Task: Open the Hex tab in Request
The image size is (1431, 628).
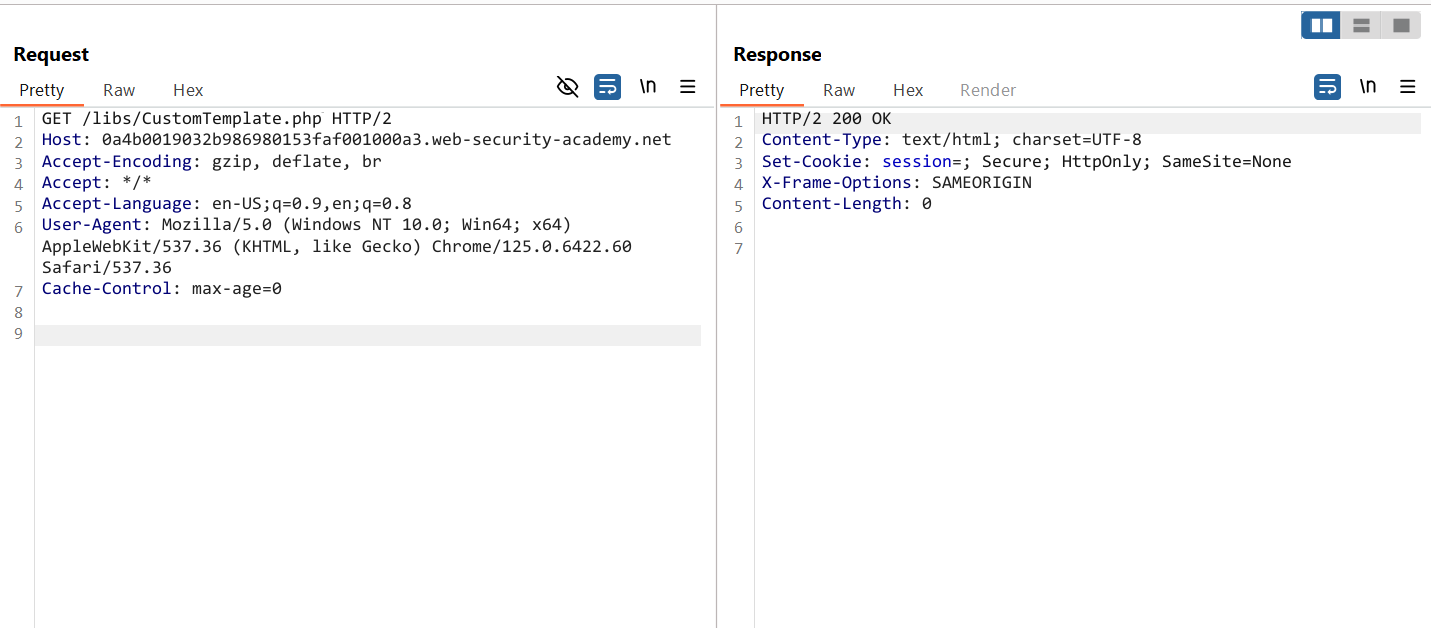Action: click(x=188, y=90)
